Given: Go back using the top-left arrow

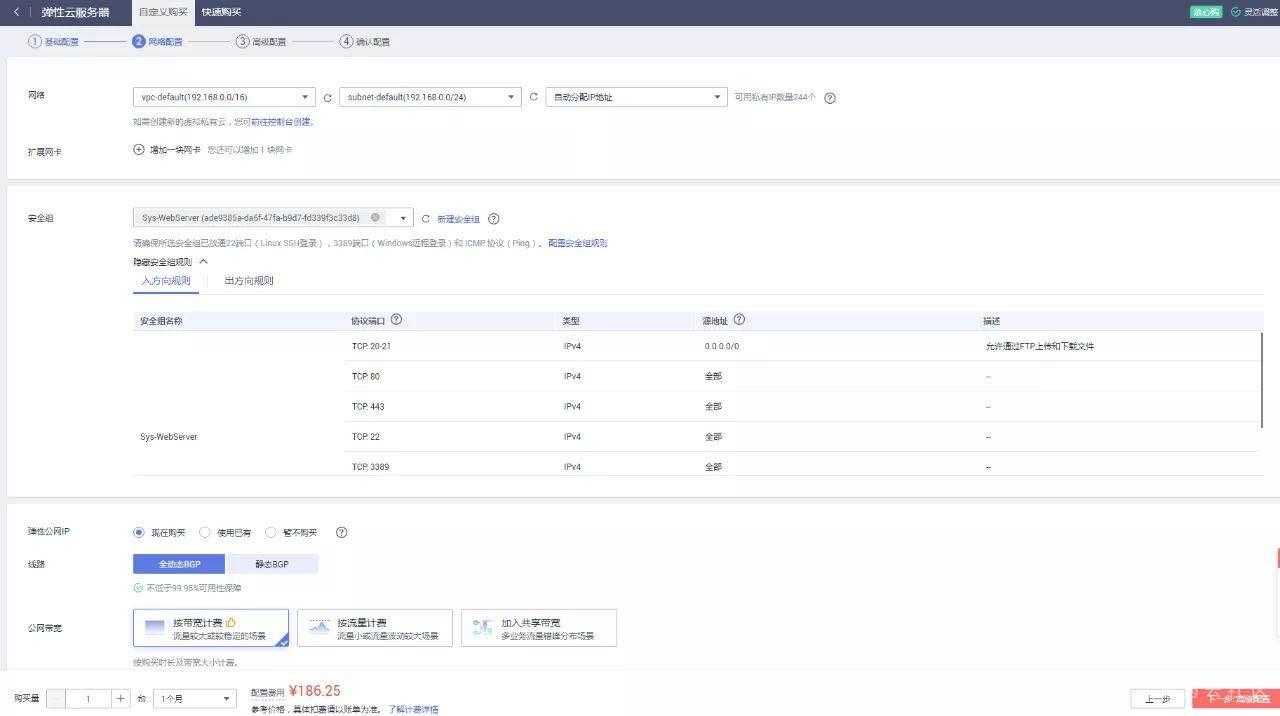Looking at the screenshot, I should [16, 12].
